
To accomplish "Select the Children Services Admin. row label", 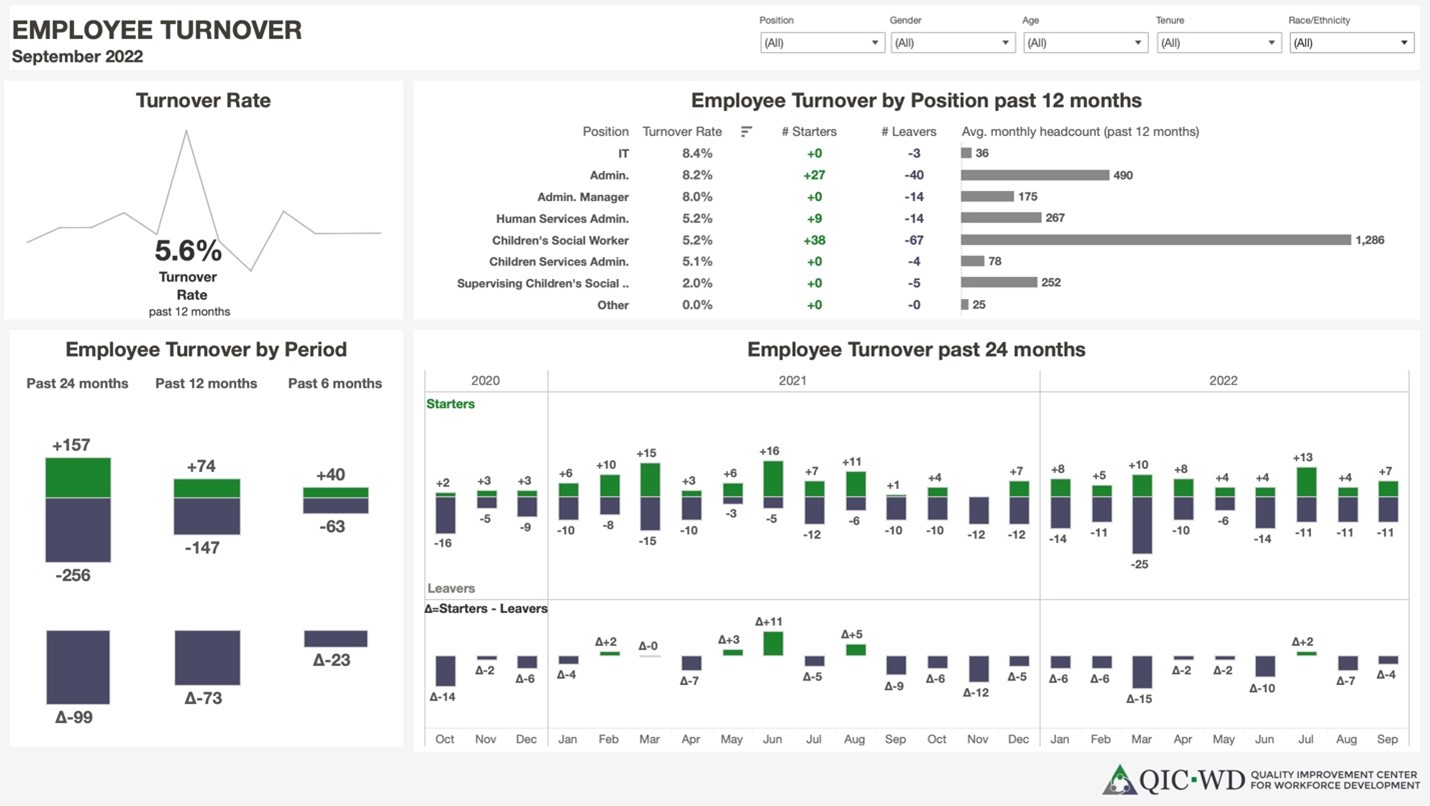I will click(x=559, y=262).
